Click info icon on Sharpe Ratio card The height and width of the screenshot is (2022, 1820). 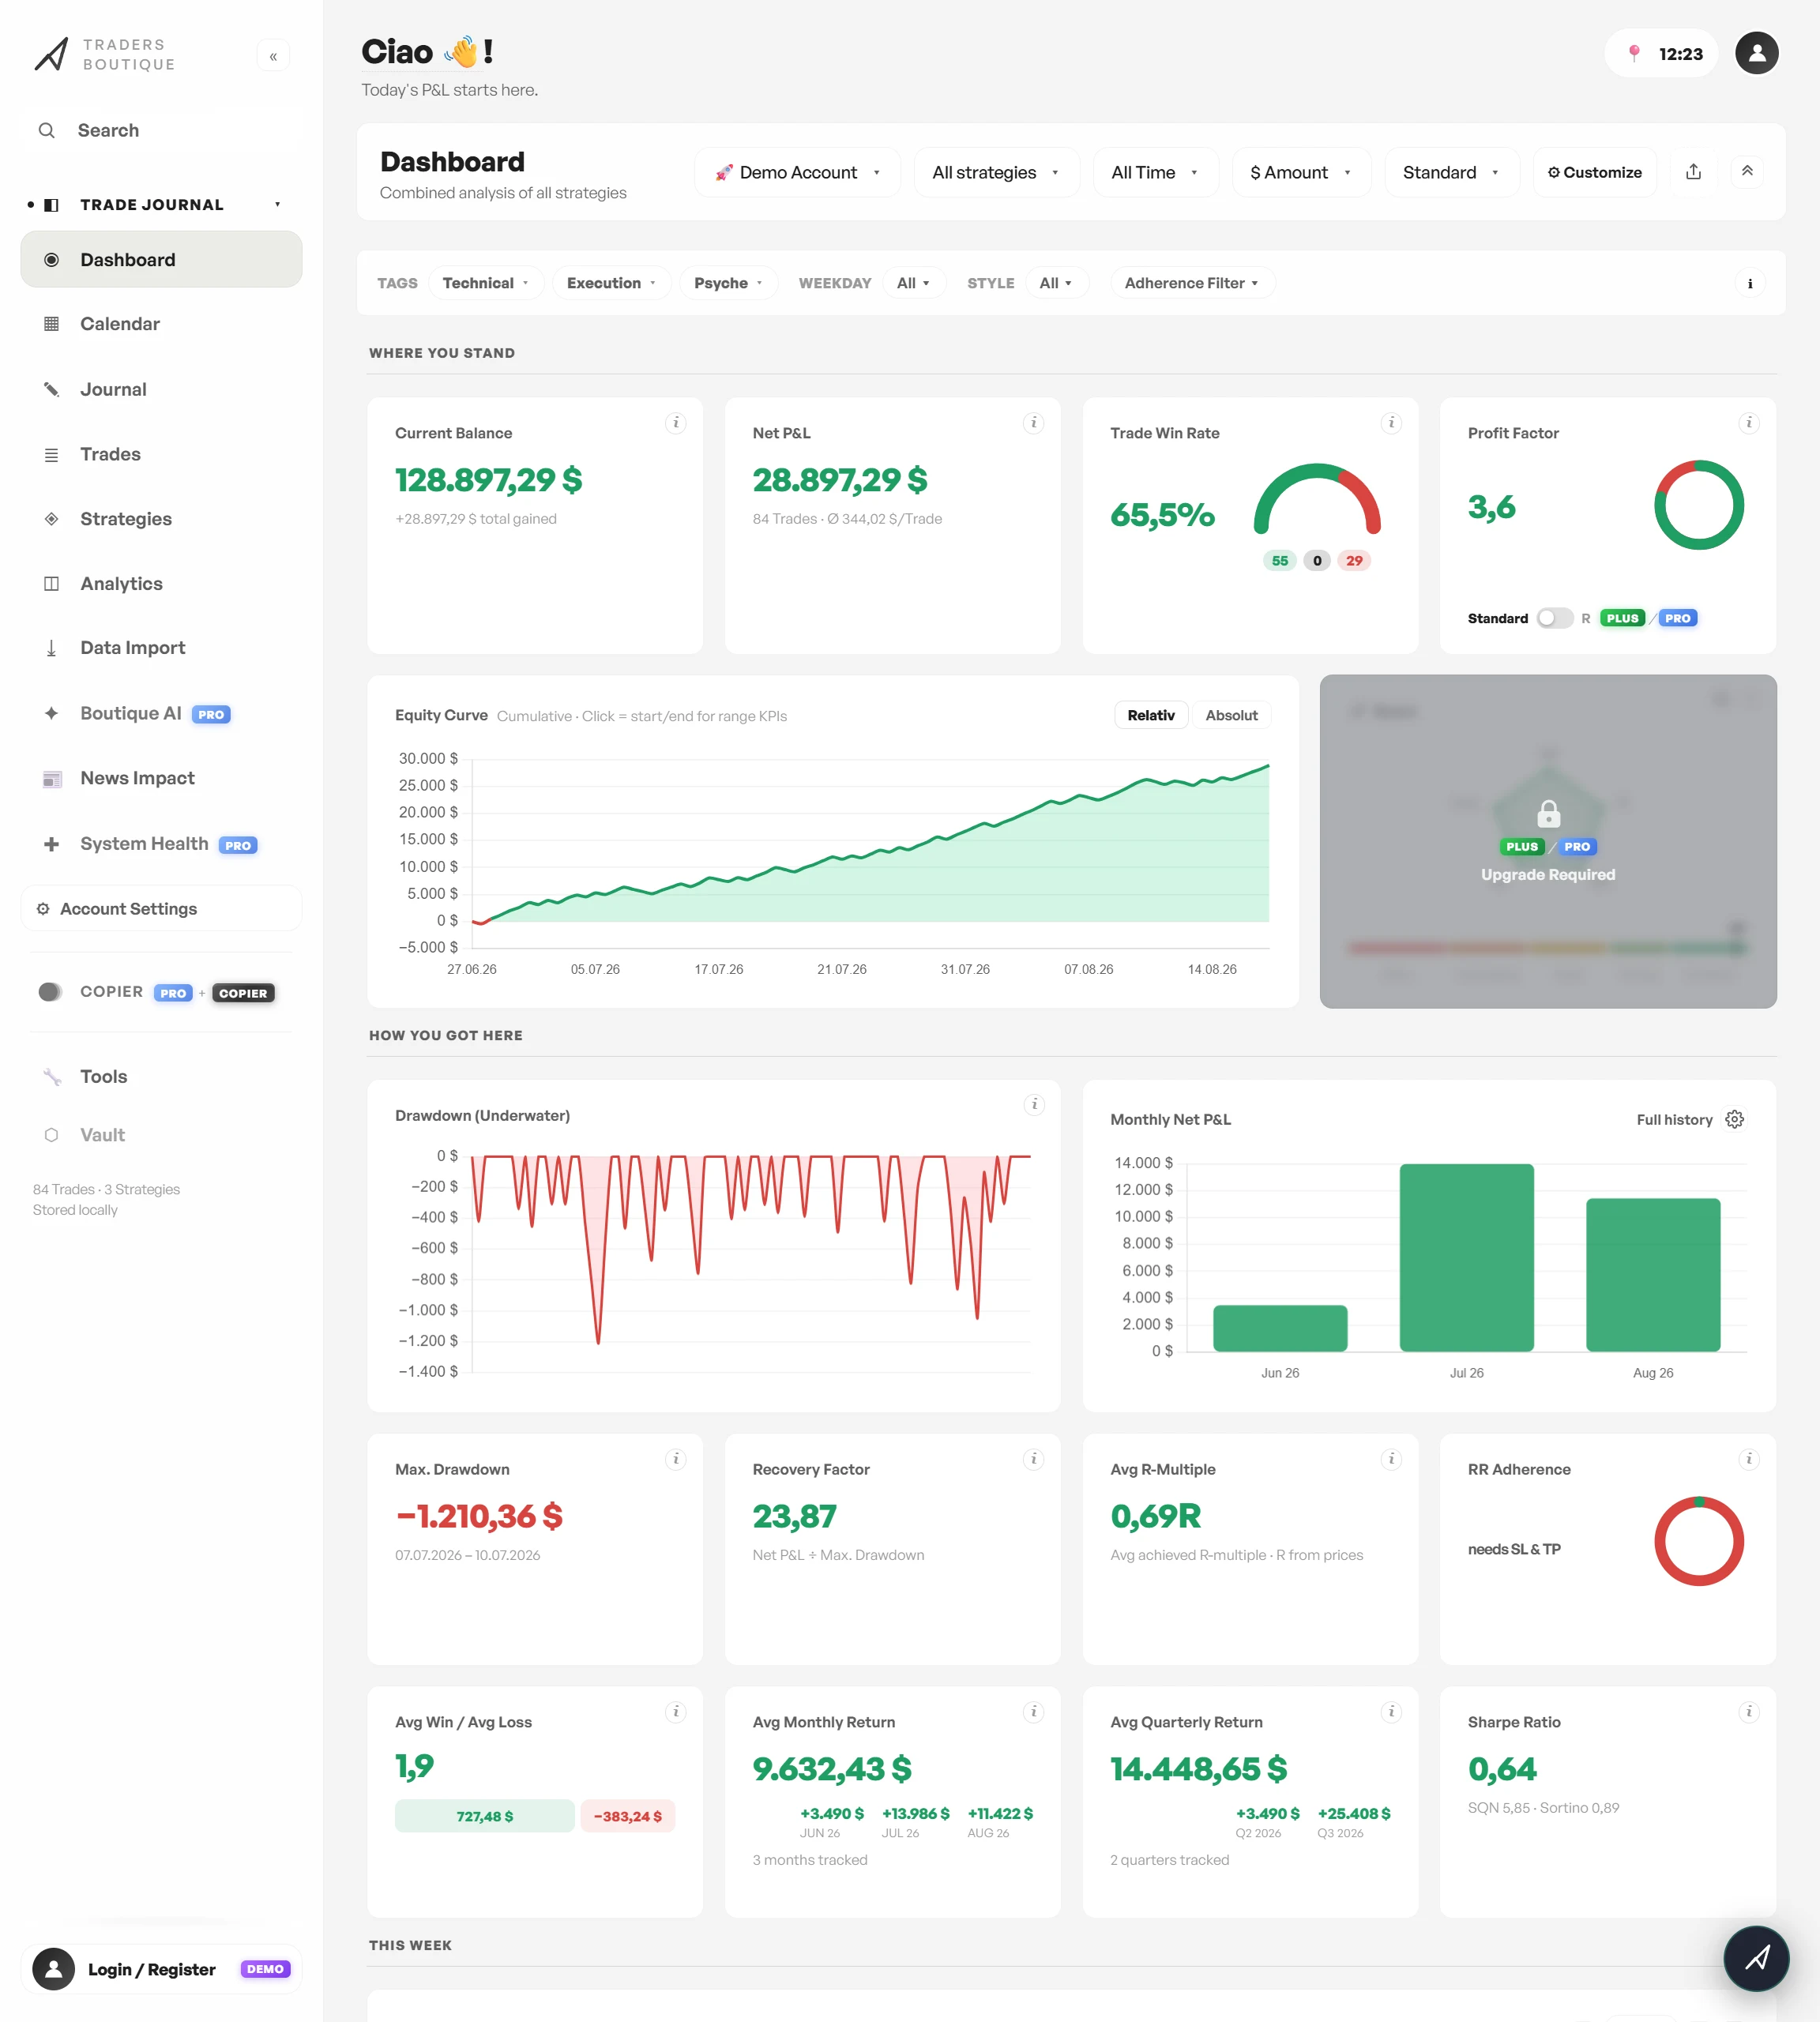click(x=1749, y=1712)
